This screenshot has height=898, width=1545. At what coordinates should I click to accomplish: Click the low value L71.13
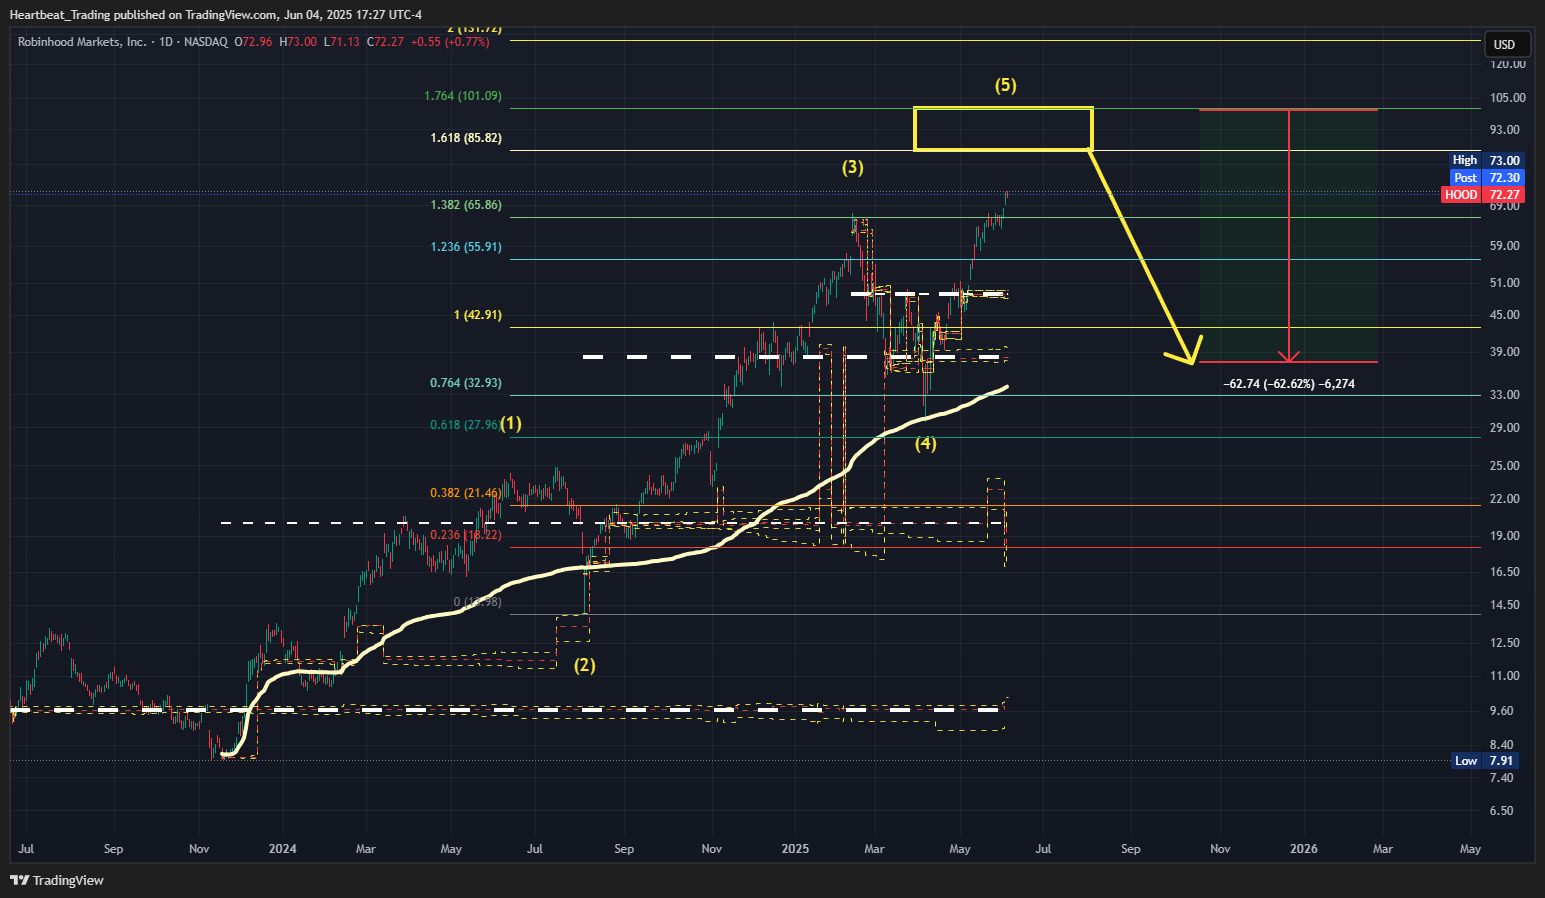point(342,42)
